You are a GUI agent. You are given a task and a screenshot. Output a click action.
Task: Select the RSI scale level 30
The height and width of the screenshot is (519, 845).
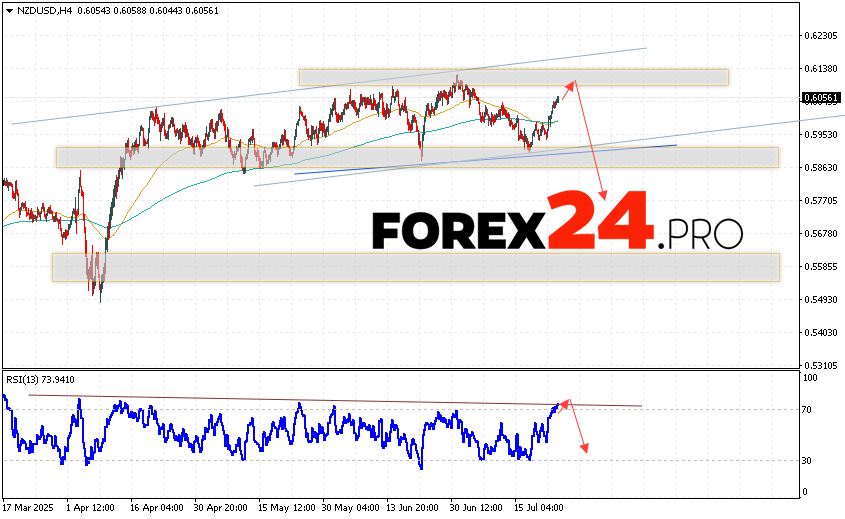[x=806, y=460]
